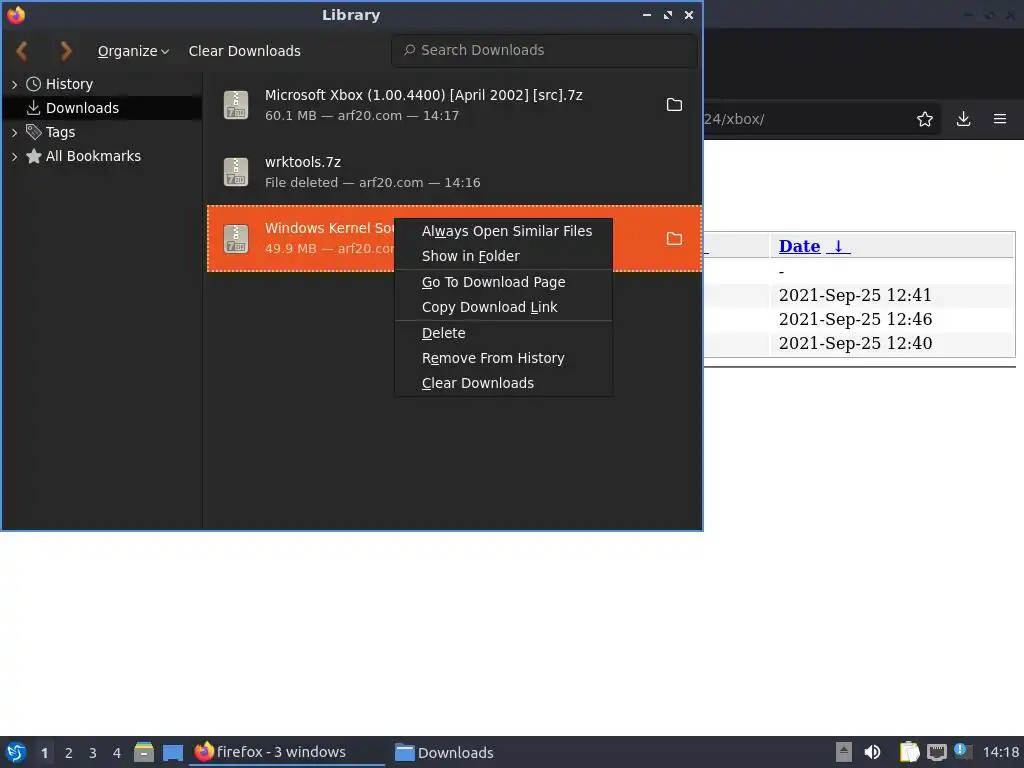
Task: Click the wrktools.7z file icon
Action: [x=236, y=172]
